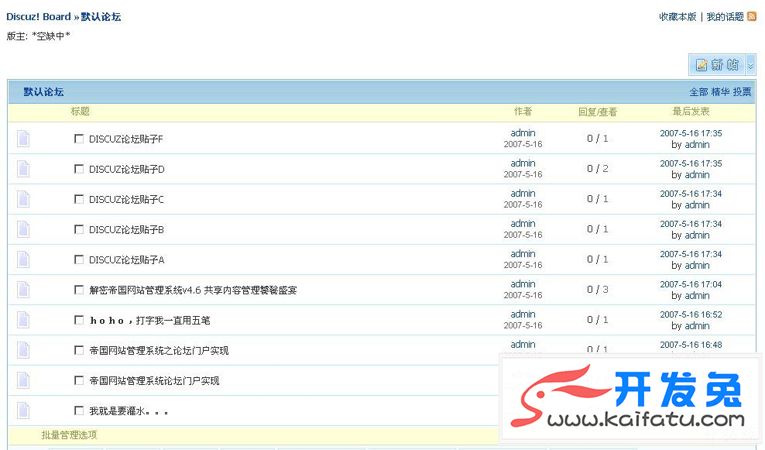
Task: Check the box for DISCUZ论坛贴子F
Action: (79, 139)
